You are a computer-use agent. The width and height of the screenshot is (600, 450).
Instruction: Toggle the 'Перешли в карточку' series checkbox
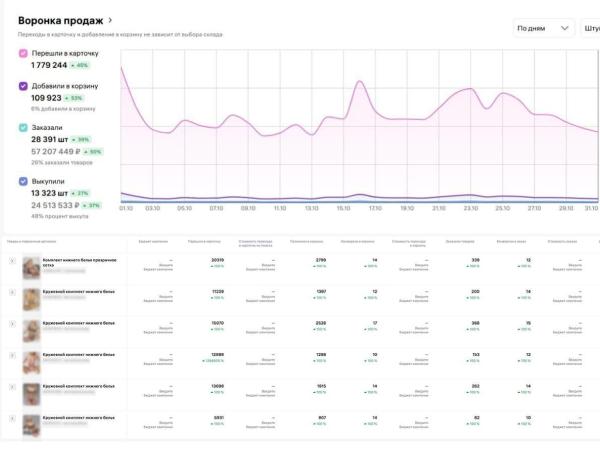(23, 53)
